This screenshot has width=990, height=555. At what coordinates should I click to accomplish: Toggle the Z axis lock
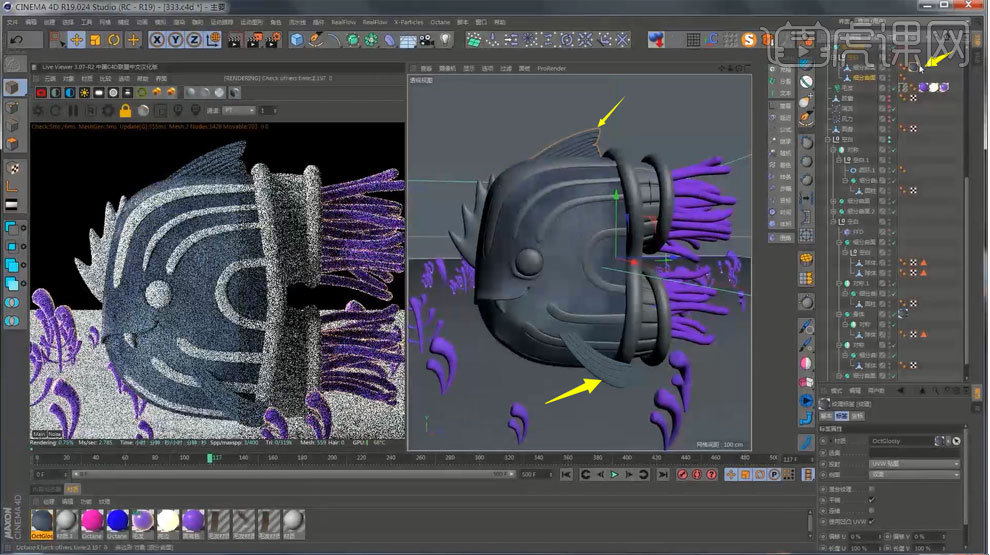click(194, 40)
